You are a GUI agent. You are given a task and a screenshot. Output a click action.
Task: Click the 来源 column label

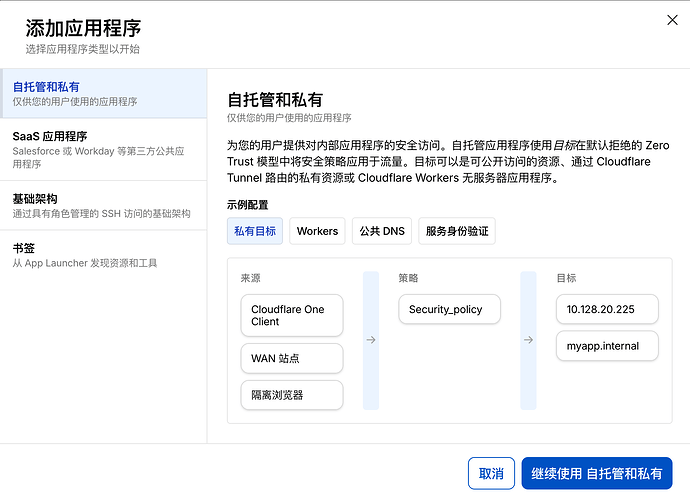(x=250, y=278)
